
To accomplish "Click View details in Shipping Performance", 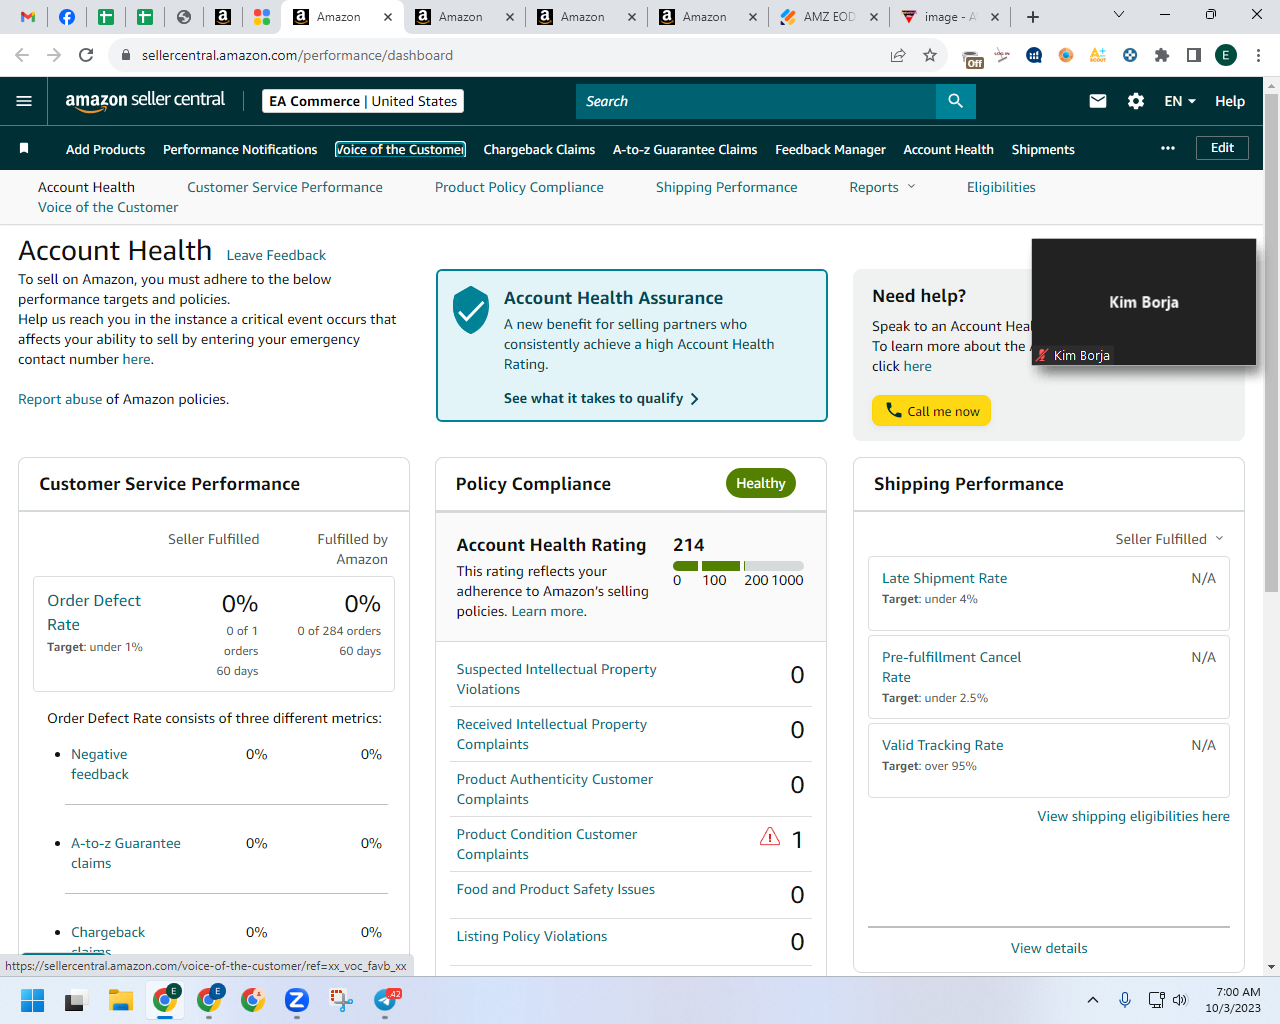I will (x=1049, y=948).
